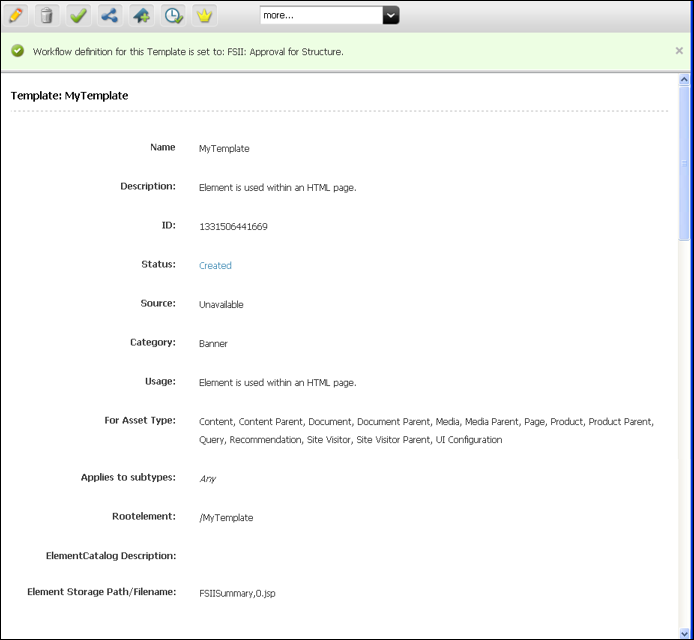
Task: Click inside the 'more...' combo box field
Action: (321, 15)
